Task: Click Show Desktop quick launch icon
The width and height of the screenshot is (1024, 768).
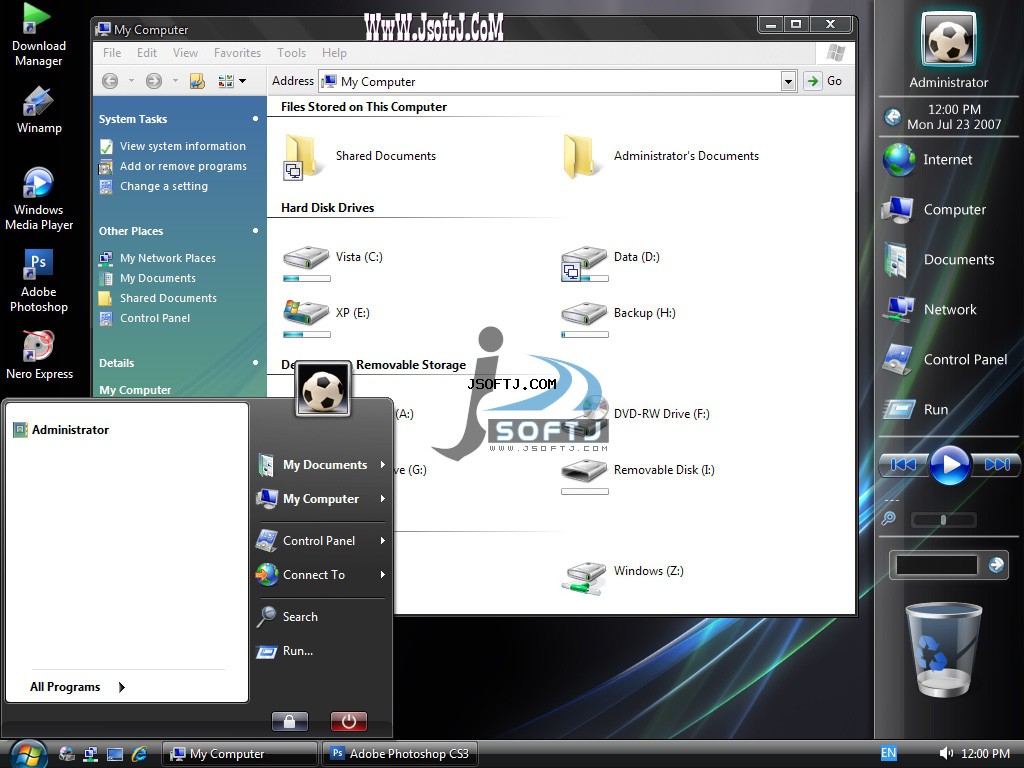Action: 115,754
